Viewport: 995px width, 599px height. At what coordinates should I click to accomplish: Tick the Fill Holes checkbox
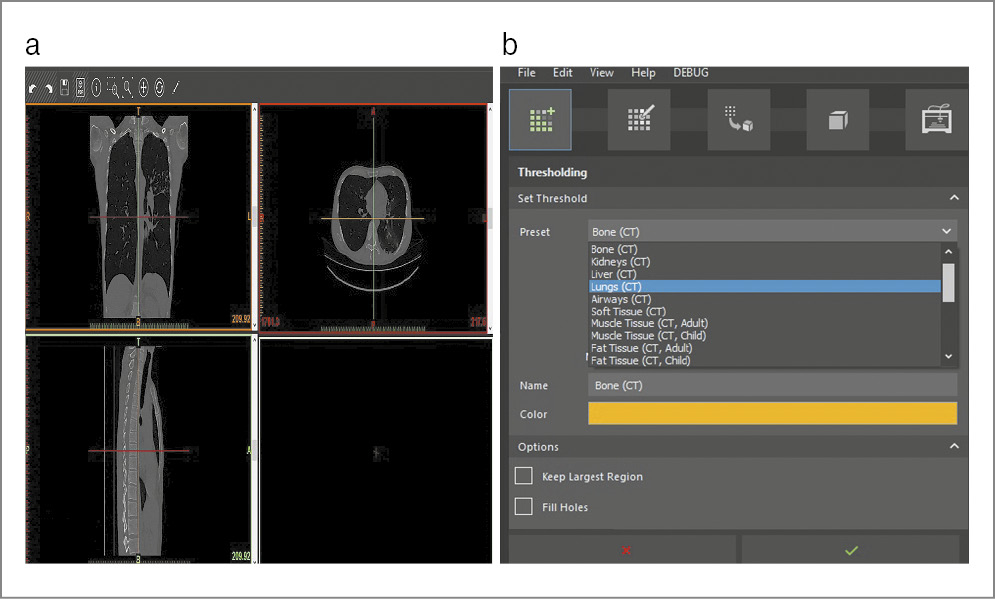pyautogui.click(x=523, y=507)
